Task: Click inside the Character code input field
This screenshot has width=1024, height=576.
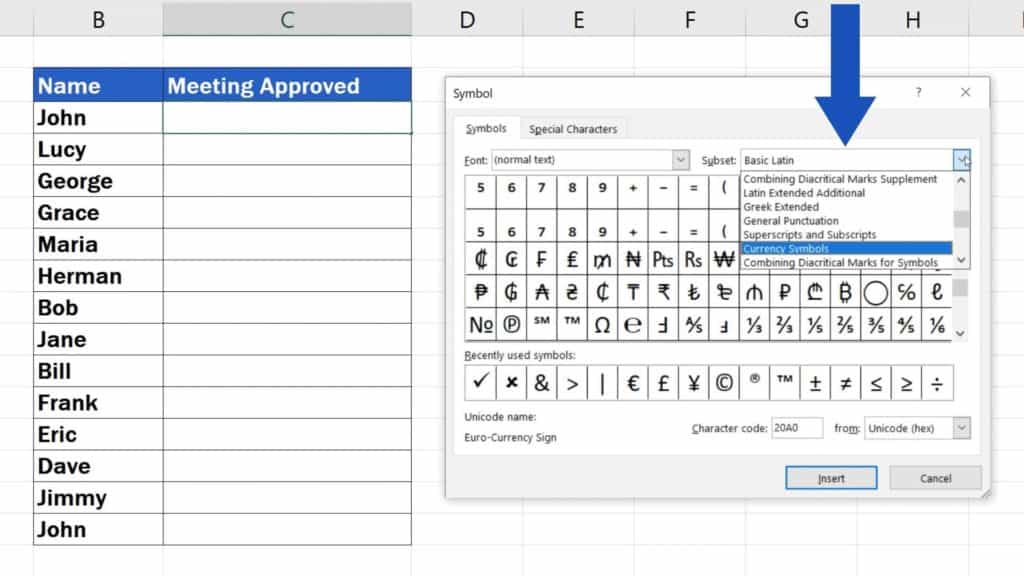Action: pos(796,428)
